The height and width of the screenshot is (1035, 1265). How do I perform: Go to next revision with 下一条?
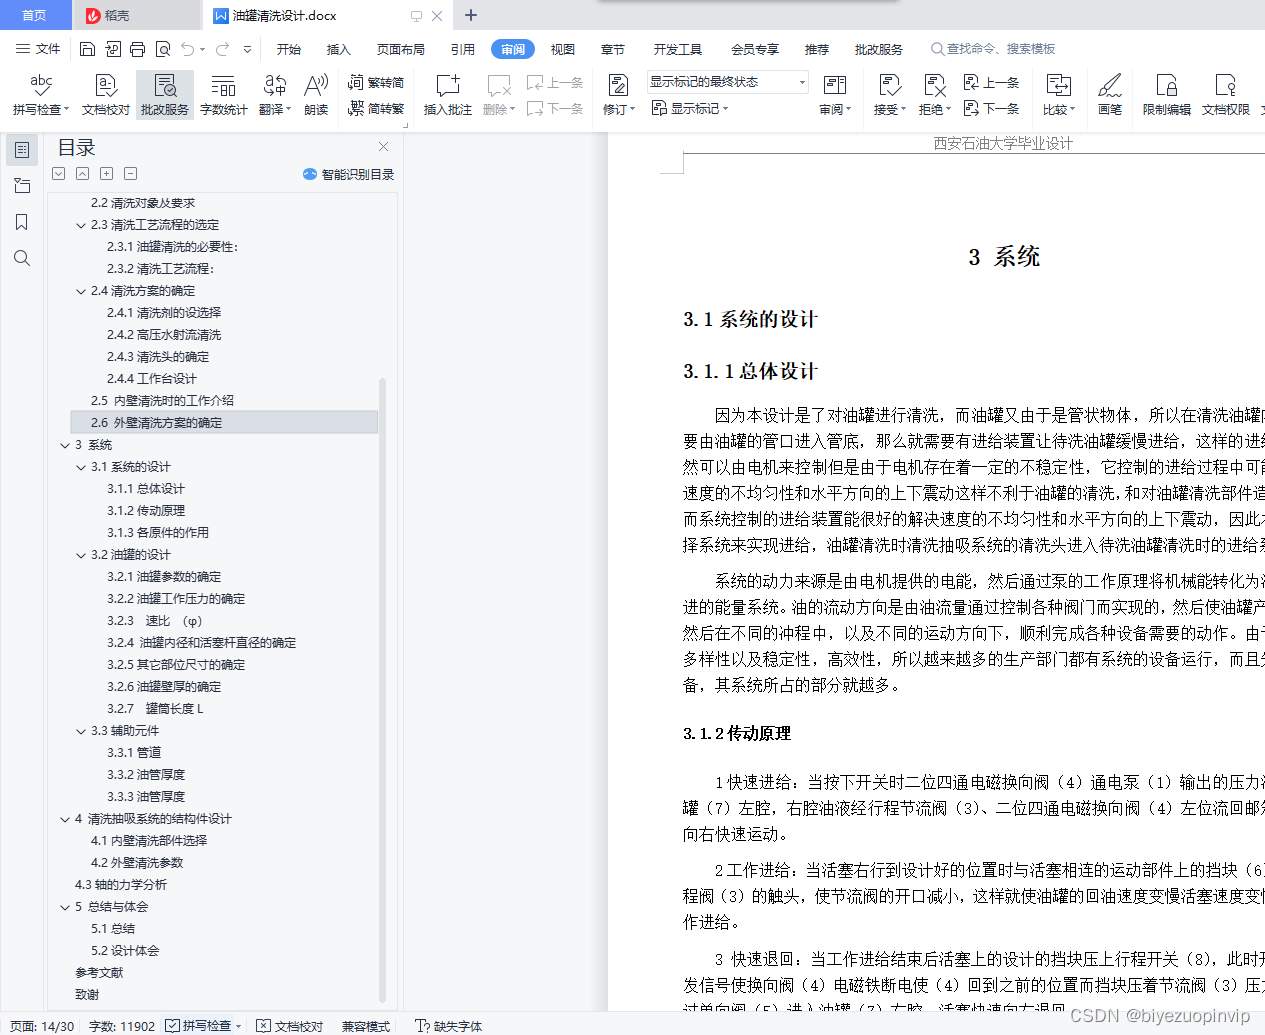992,108
